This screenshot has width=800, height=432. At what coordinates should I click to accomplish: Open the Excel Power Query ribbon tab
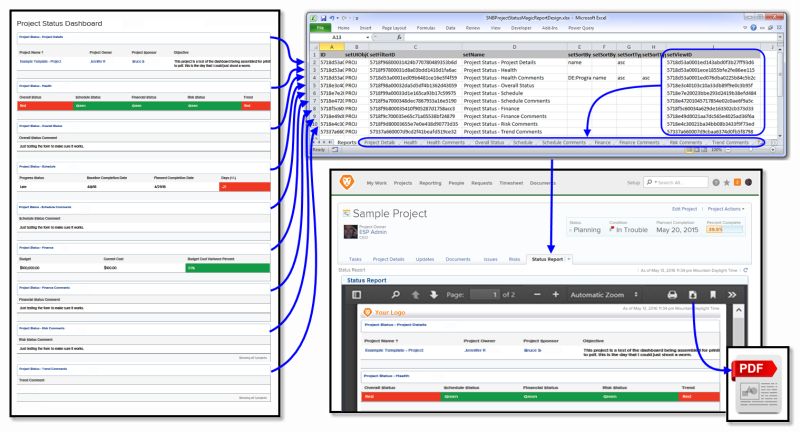581,28
